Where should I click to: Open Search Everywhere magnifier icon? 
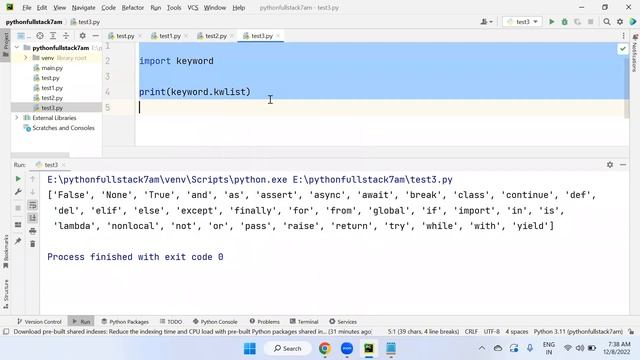(607, 22)
